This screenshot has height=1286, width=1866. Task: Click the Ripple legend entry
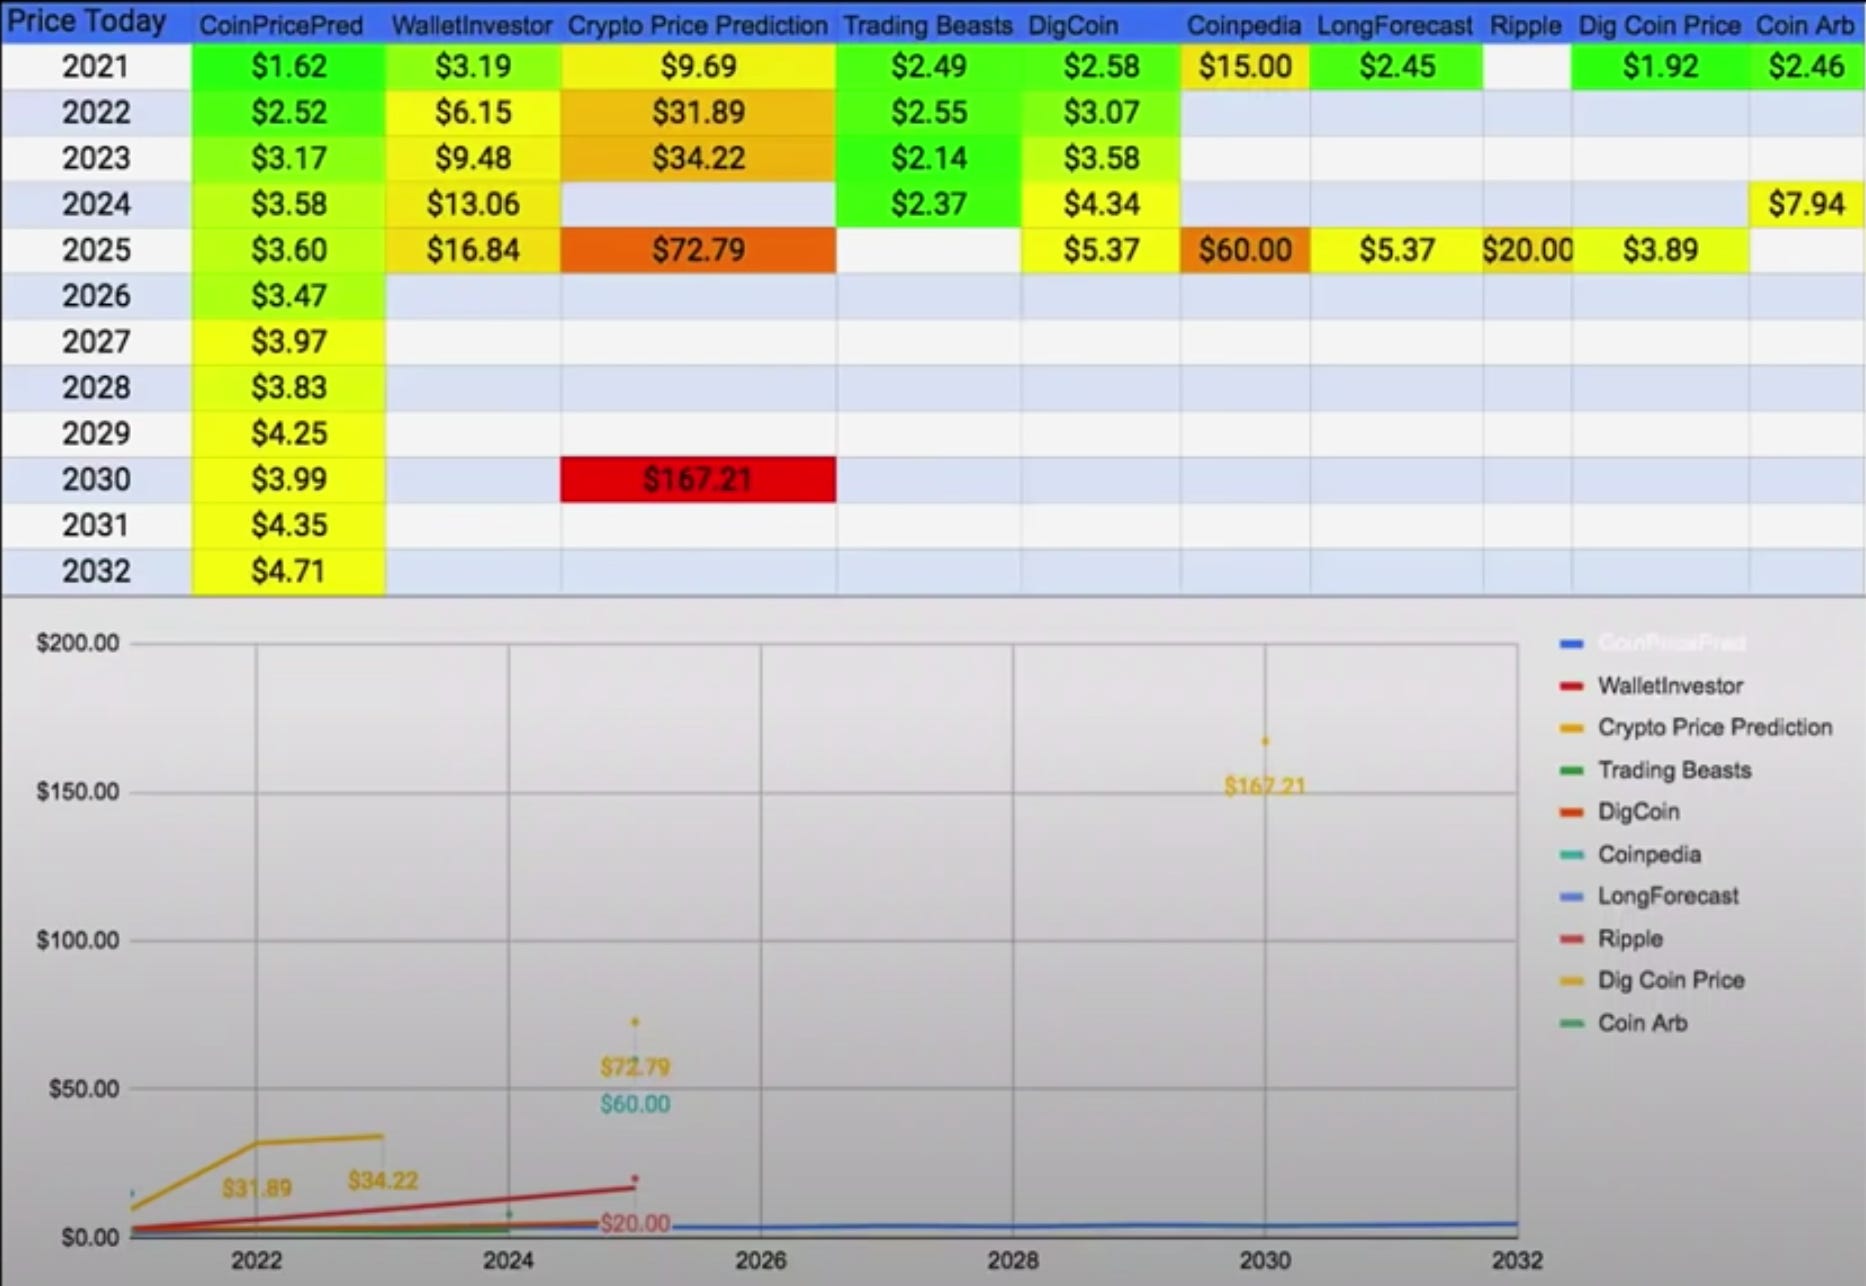[x=1611, y=939]
